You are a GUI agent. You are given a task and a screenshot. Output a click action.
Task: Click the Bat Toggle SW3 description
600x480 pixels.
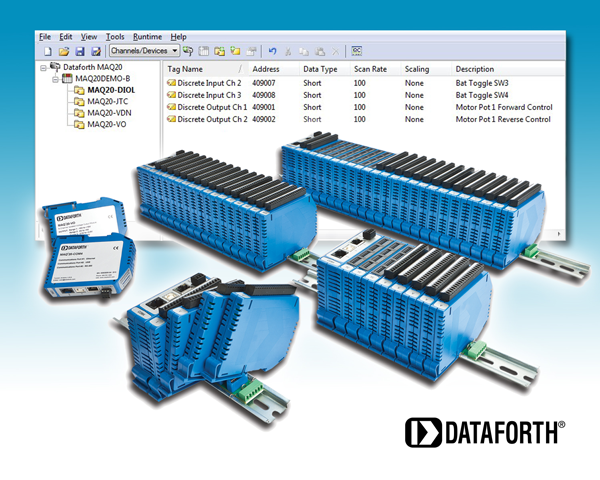(x=482, y=83)
